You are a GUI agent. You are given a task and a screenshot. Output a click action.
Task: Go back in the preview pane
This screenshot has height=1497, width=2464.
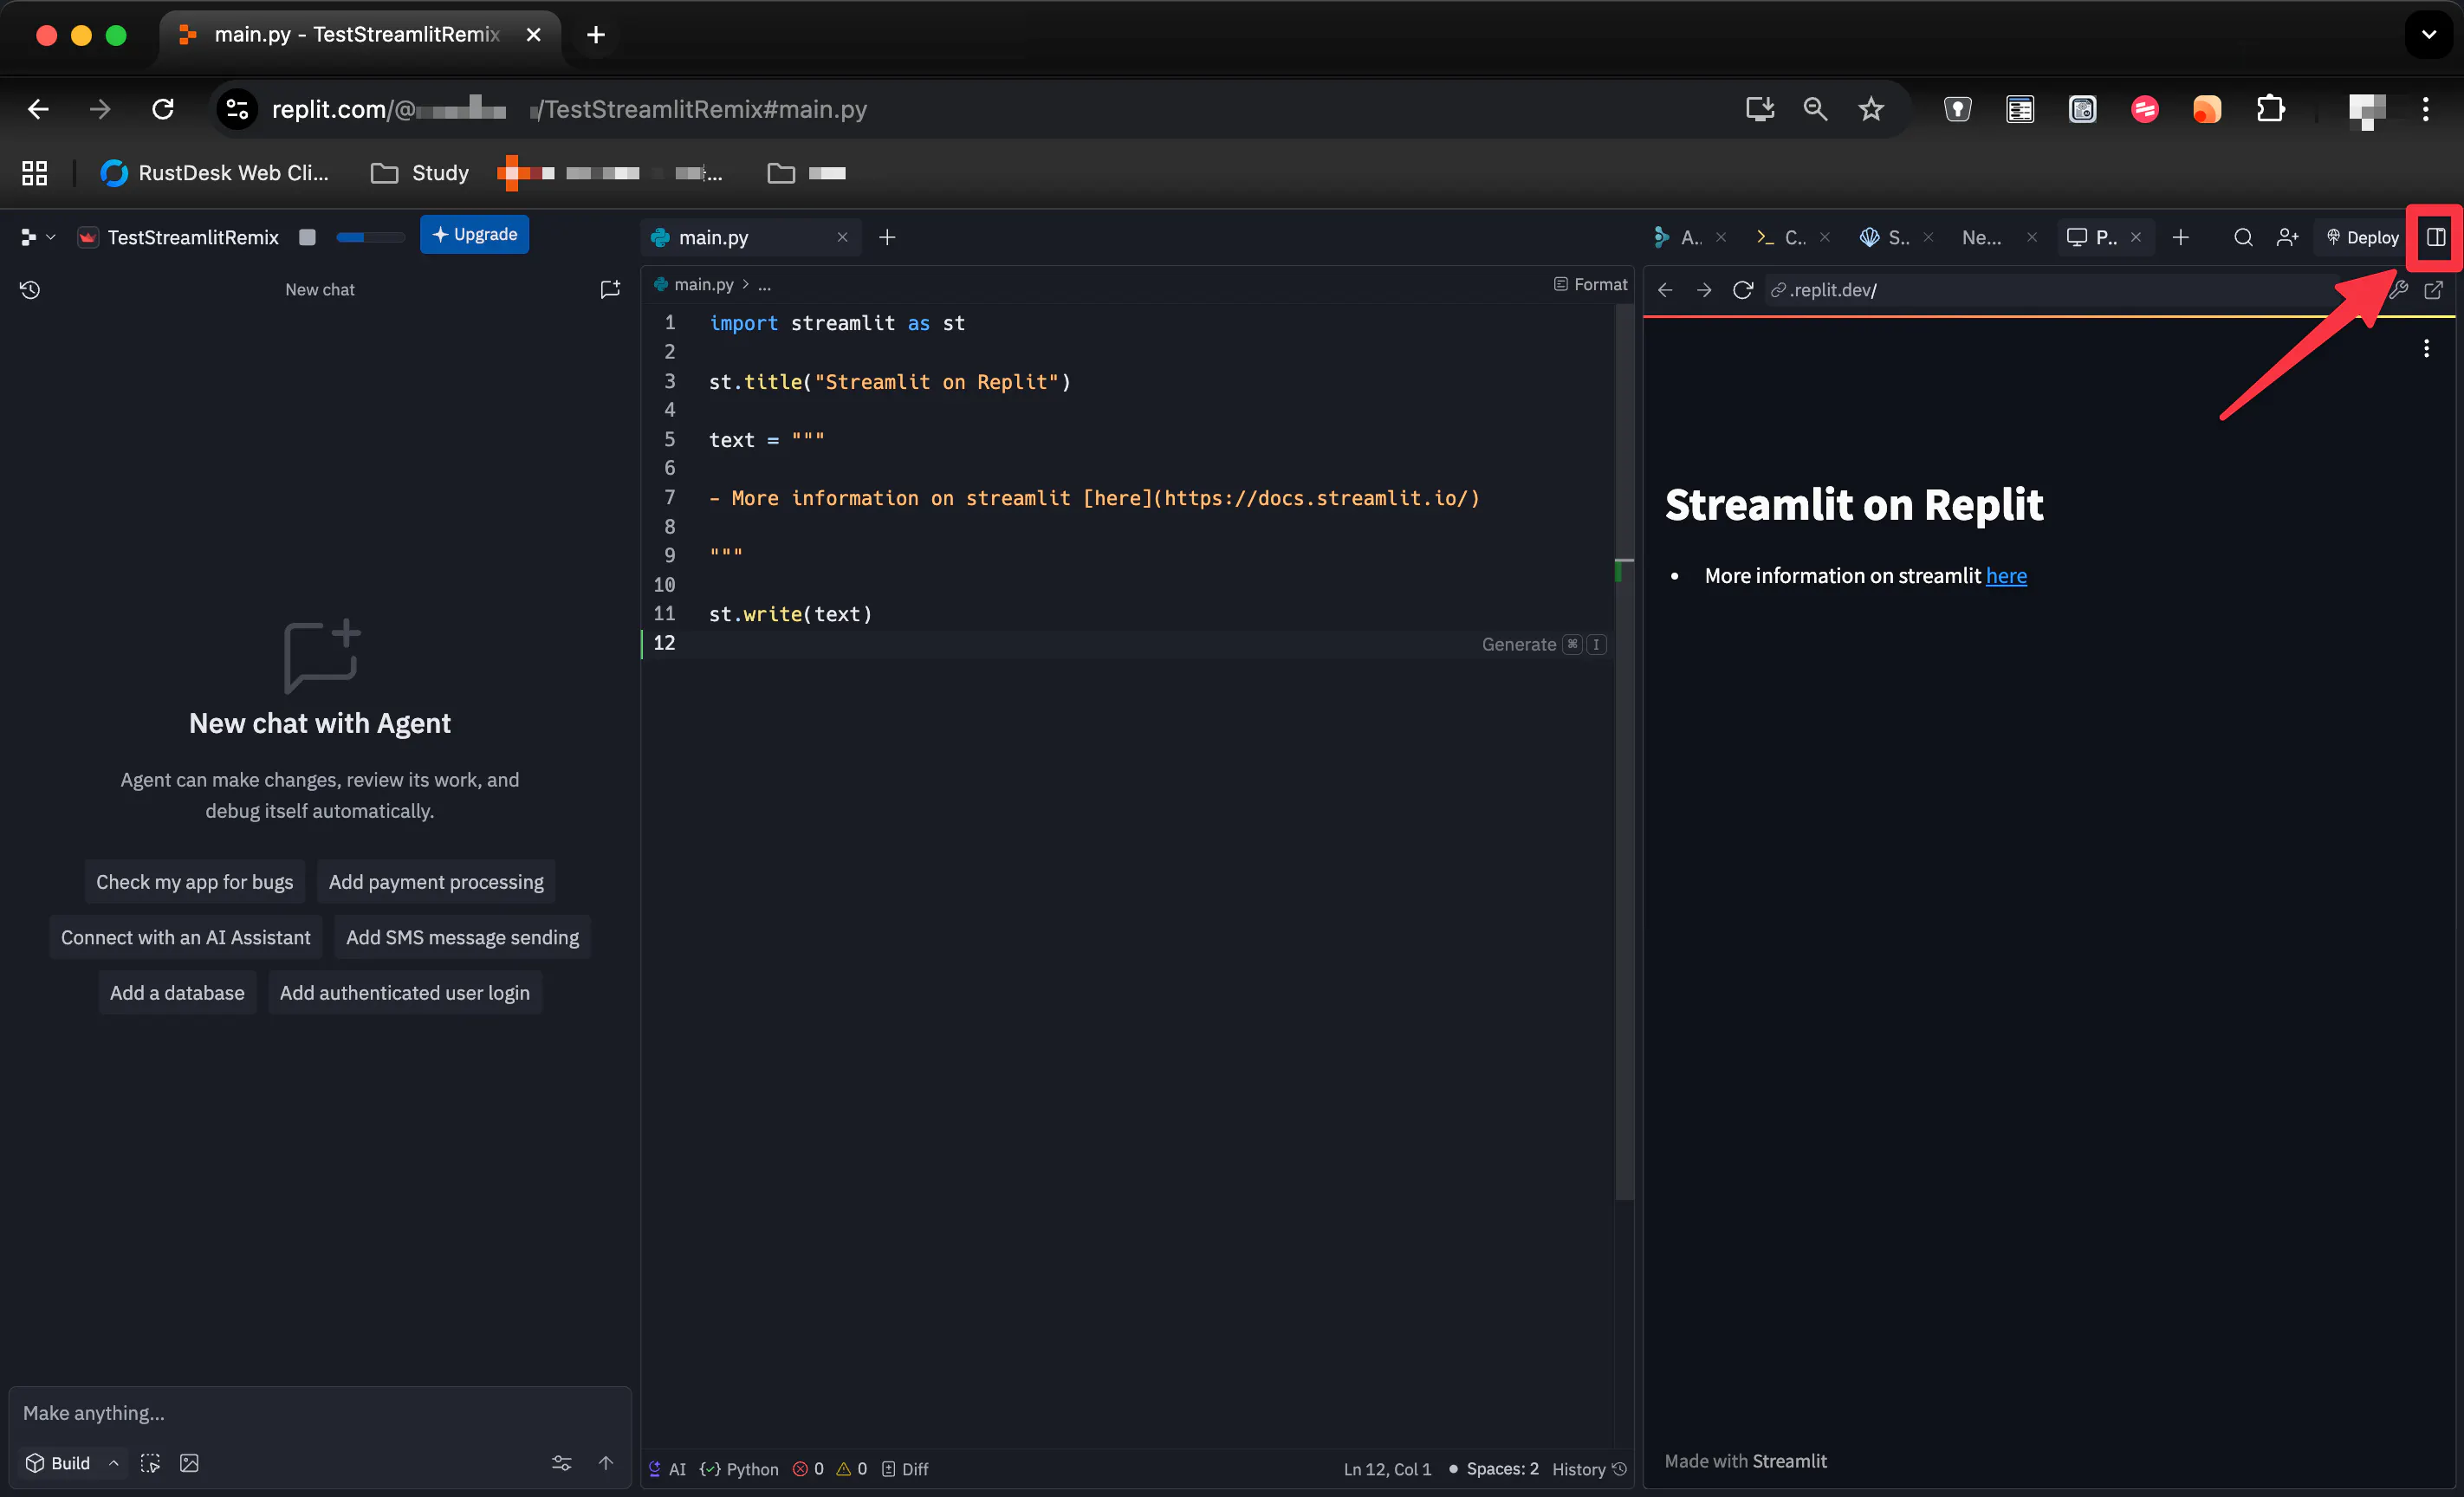pyautogui.click(x=1665, y=290)
